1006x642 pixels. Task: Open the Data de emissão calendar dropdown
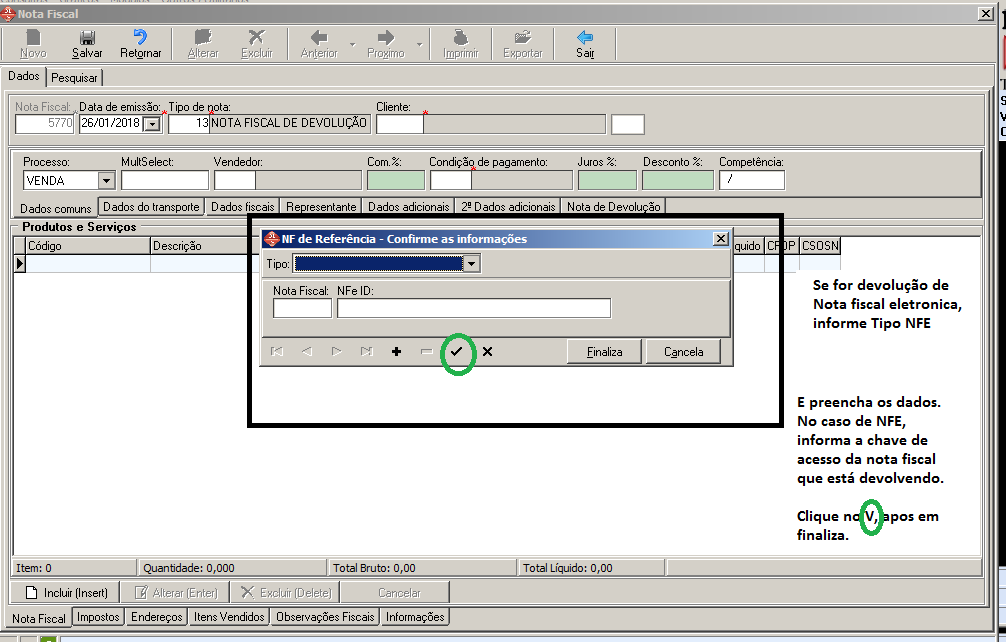point(152,124)
